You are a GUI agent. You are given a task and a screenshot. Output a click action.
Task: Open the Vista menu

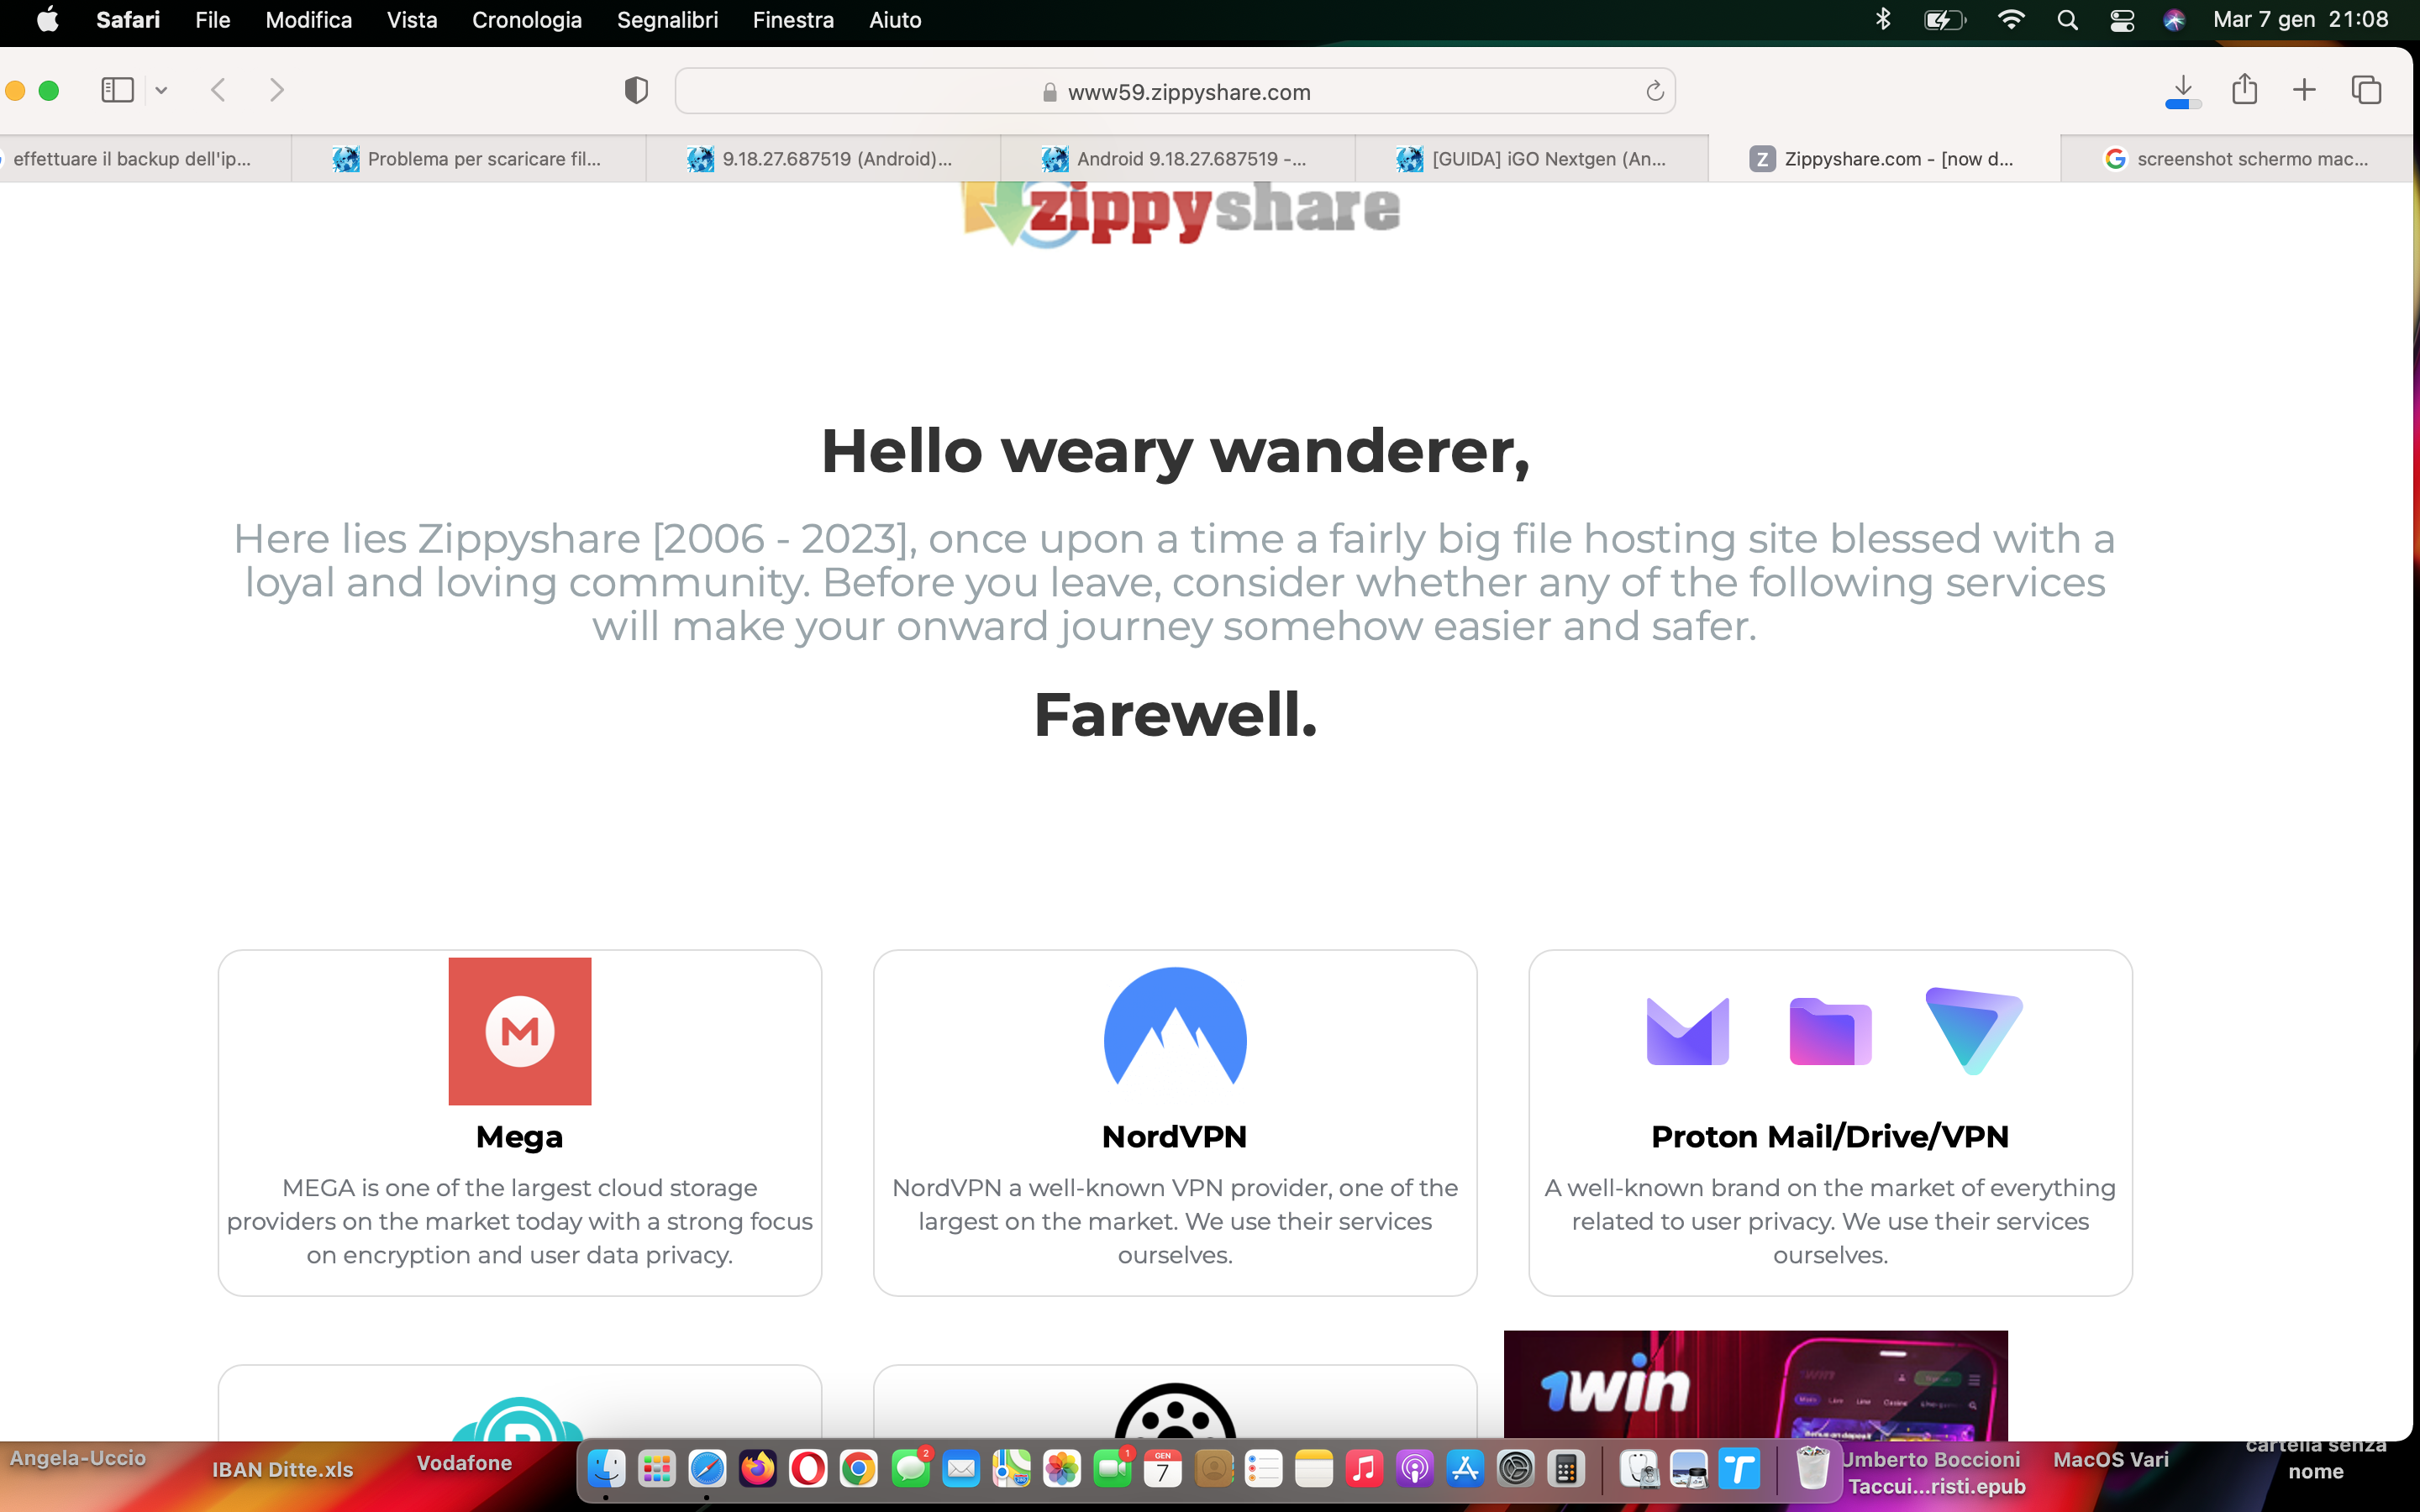[412, 20]
